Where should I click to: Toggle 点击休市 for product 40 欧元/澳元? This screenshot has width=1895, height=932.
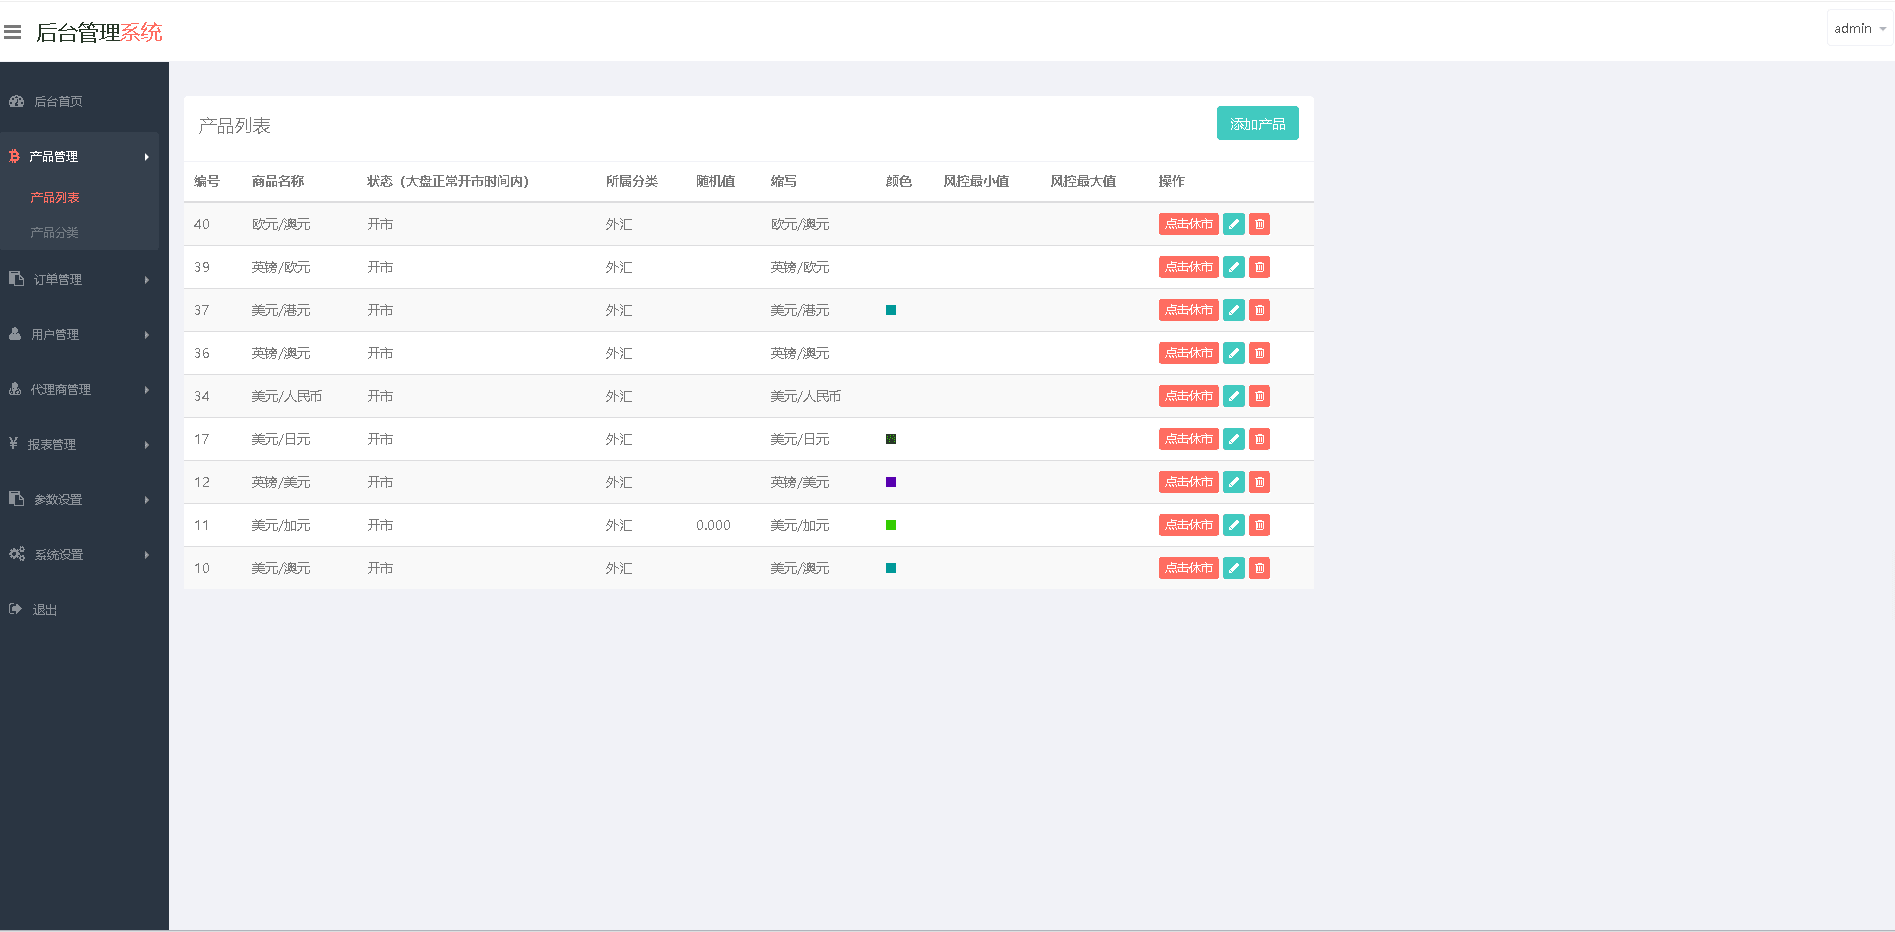point(1188,224)
